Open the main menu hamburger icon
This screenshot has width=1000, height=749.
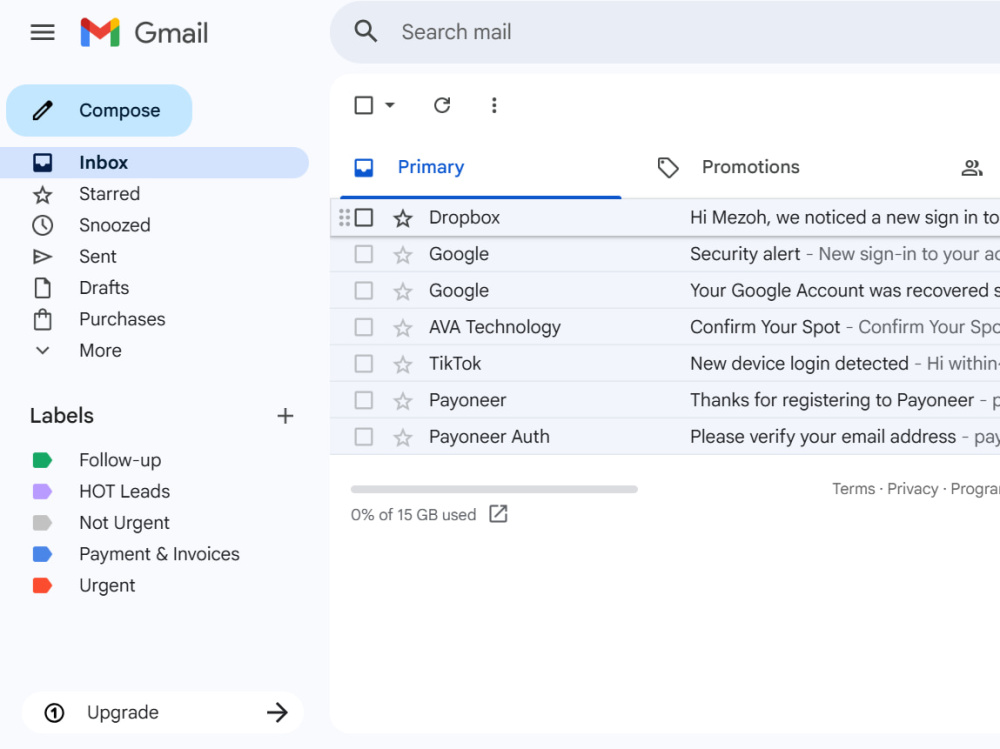coord(43,32)
